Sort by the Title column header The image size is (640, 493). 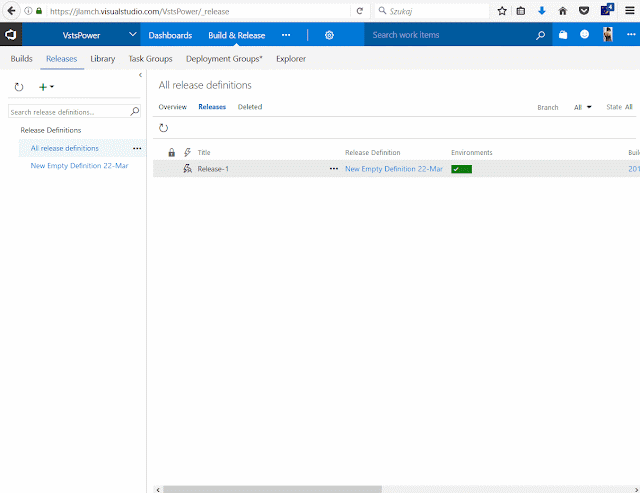(x=204, y=153)
